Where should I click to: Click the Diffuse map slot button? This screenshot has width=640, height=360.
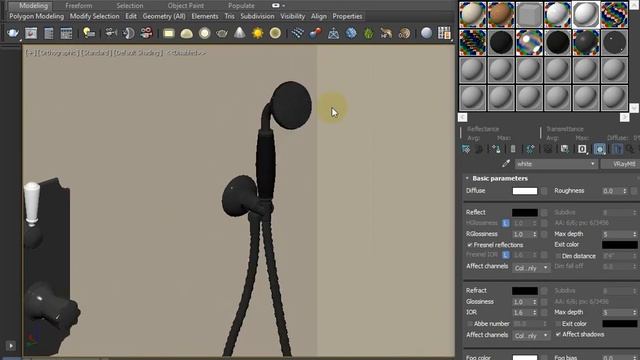coord(544,191)
